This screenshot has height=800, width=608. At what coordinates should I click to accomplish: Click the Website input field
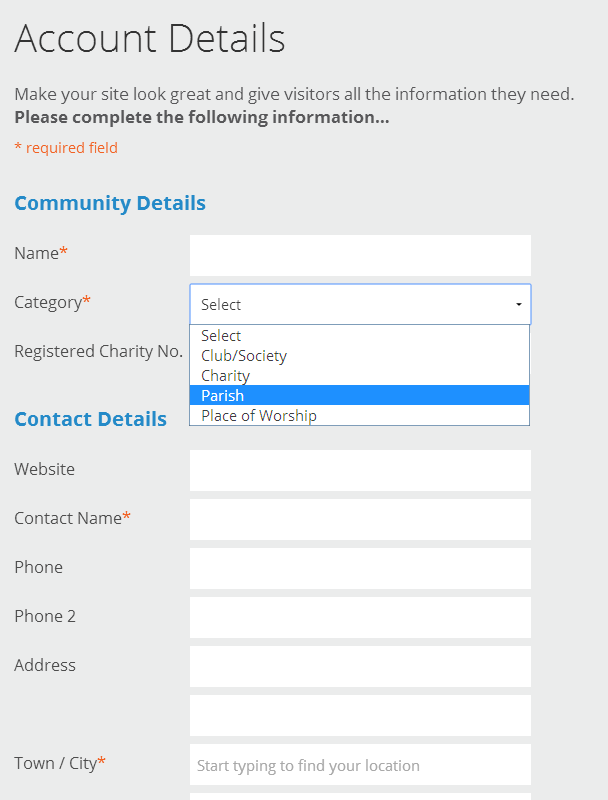coord(360,470)
